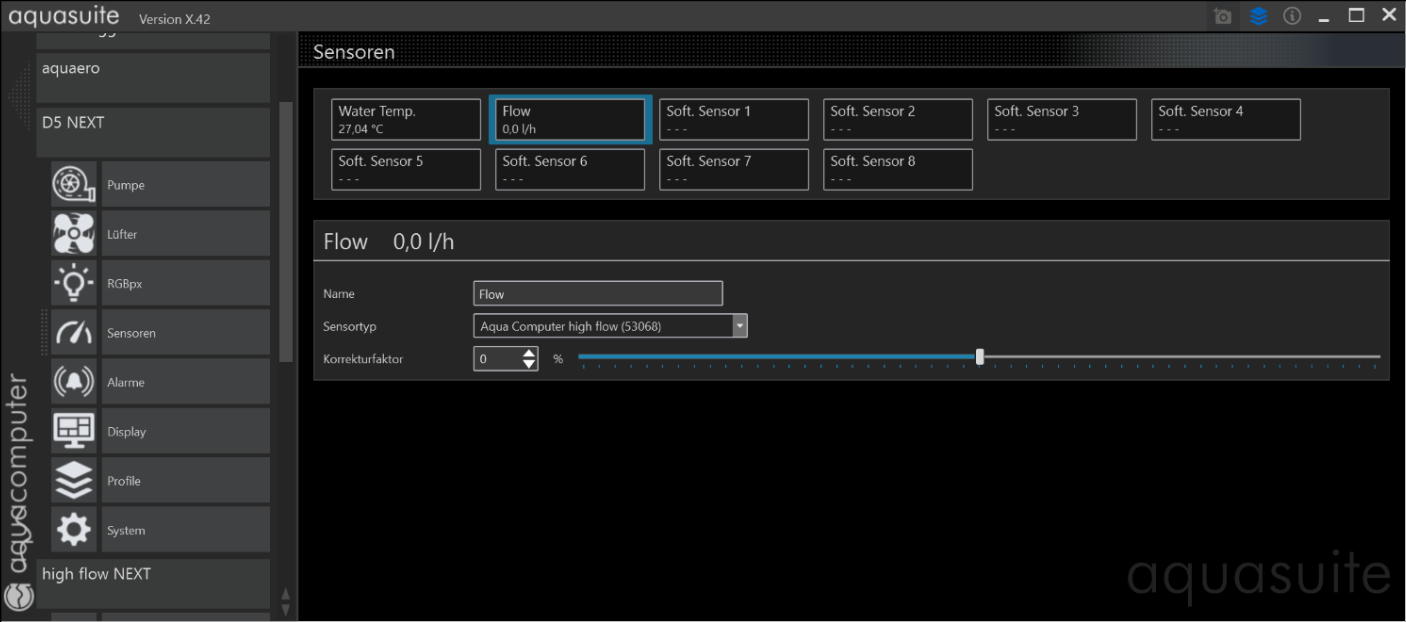Click the Korrekturfaktor slider handle
1406x622 pixels.
(x=980, y=357)
